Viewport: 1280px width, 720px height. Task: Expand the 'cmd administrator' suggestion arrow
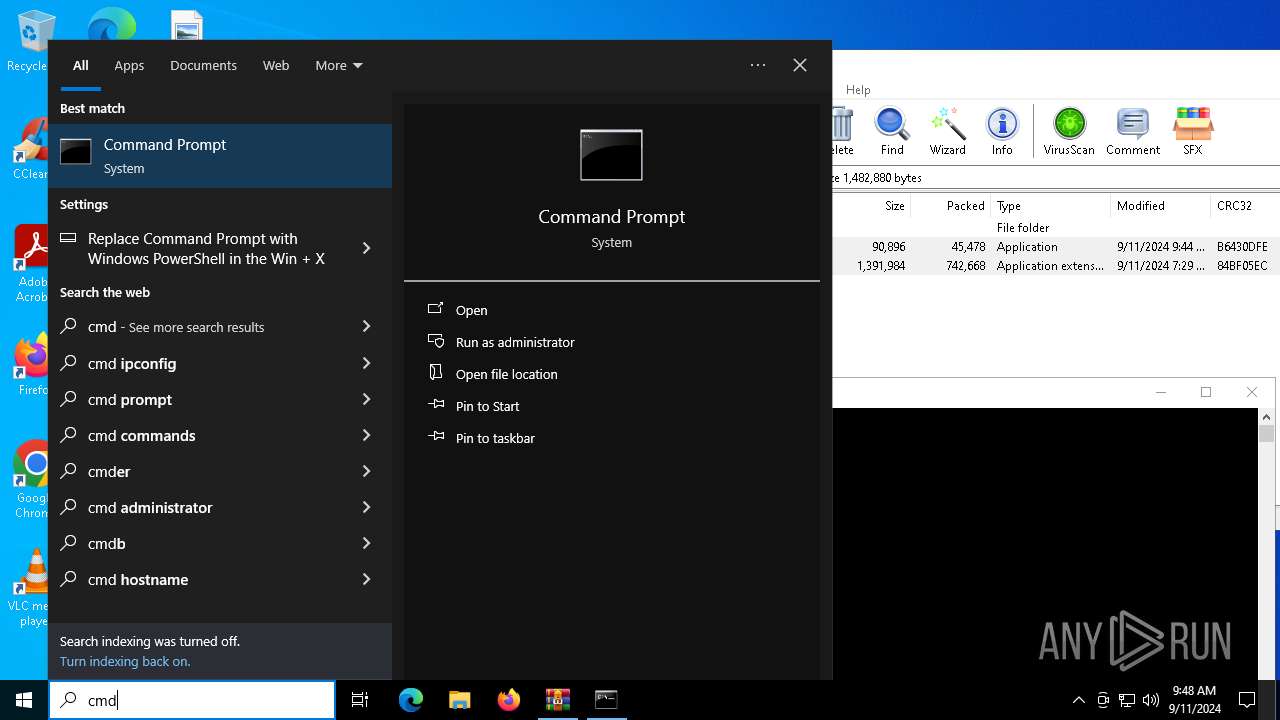point(366,507)
